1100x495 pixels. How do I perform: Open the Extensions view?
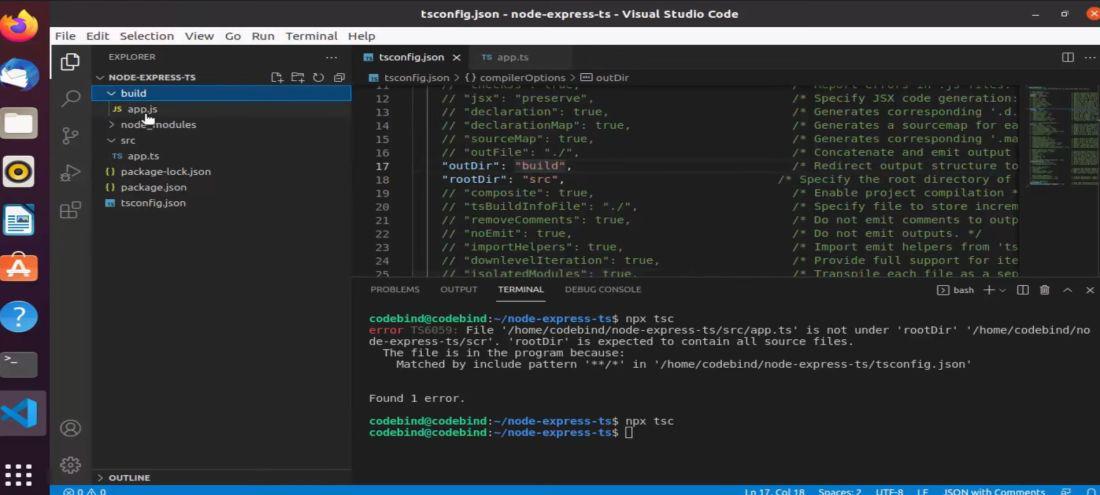70,210
